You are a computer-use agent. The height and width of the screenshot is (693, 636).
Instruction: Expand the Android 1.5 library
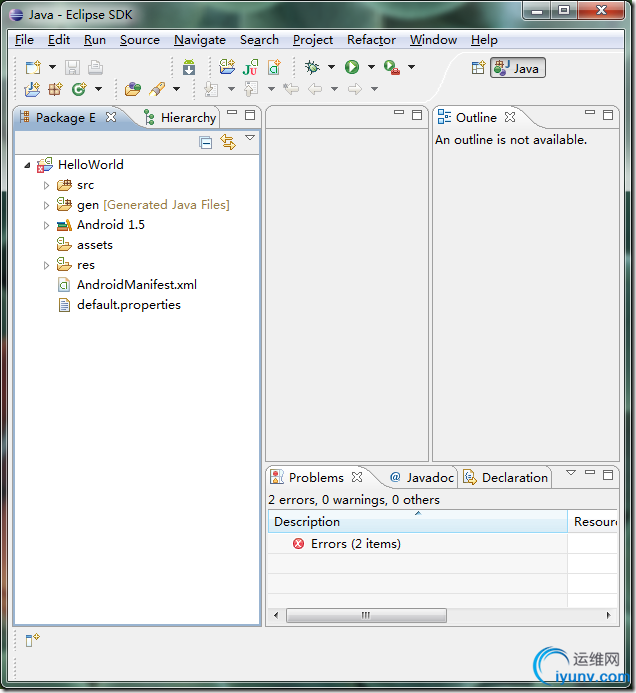click(x=46, y=225)
